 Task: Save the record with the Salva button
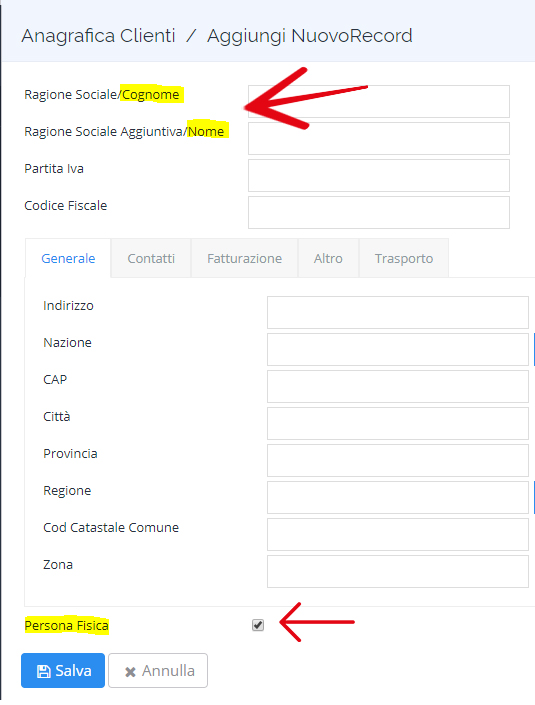pos(63,670)
